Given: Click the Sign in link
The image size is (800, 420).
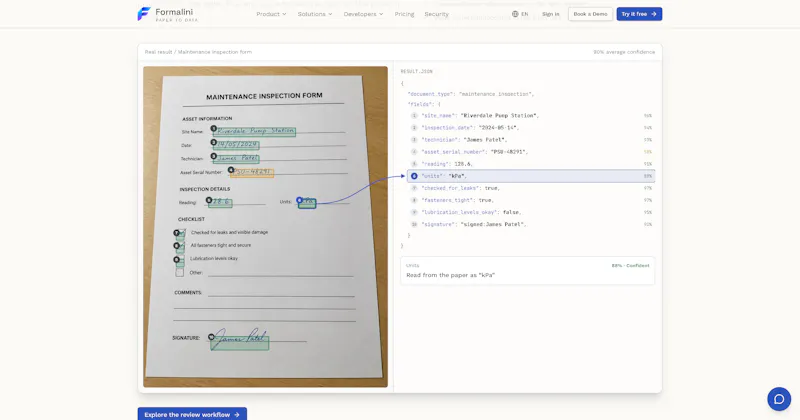Looking at the screenshot, I should click(x=551, y=14).
